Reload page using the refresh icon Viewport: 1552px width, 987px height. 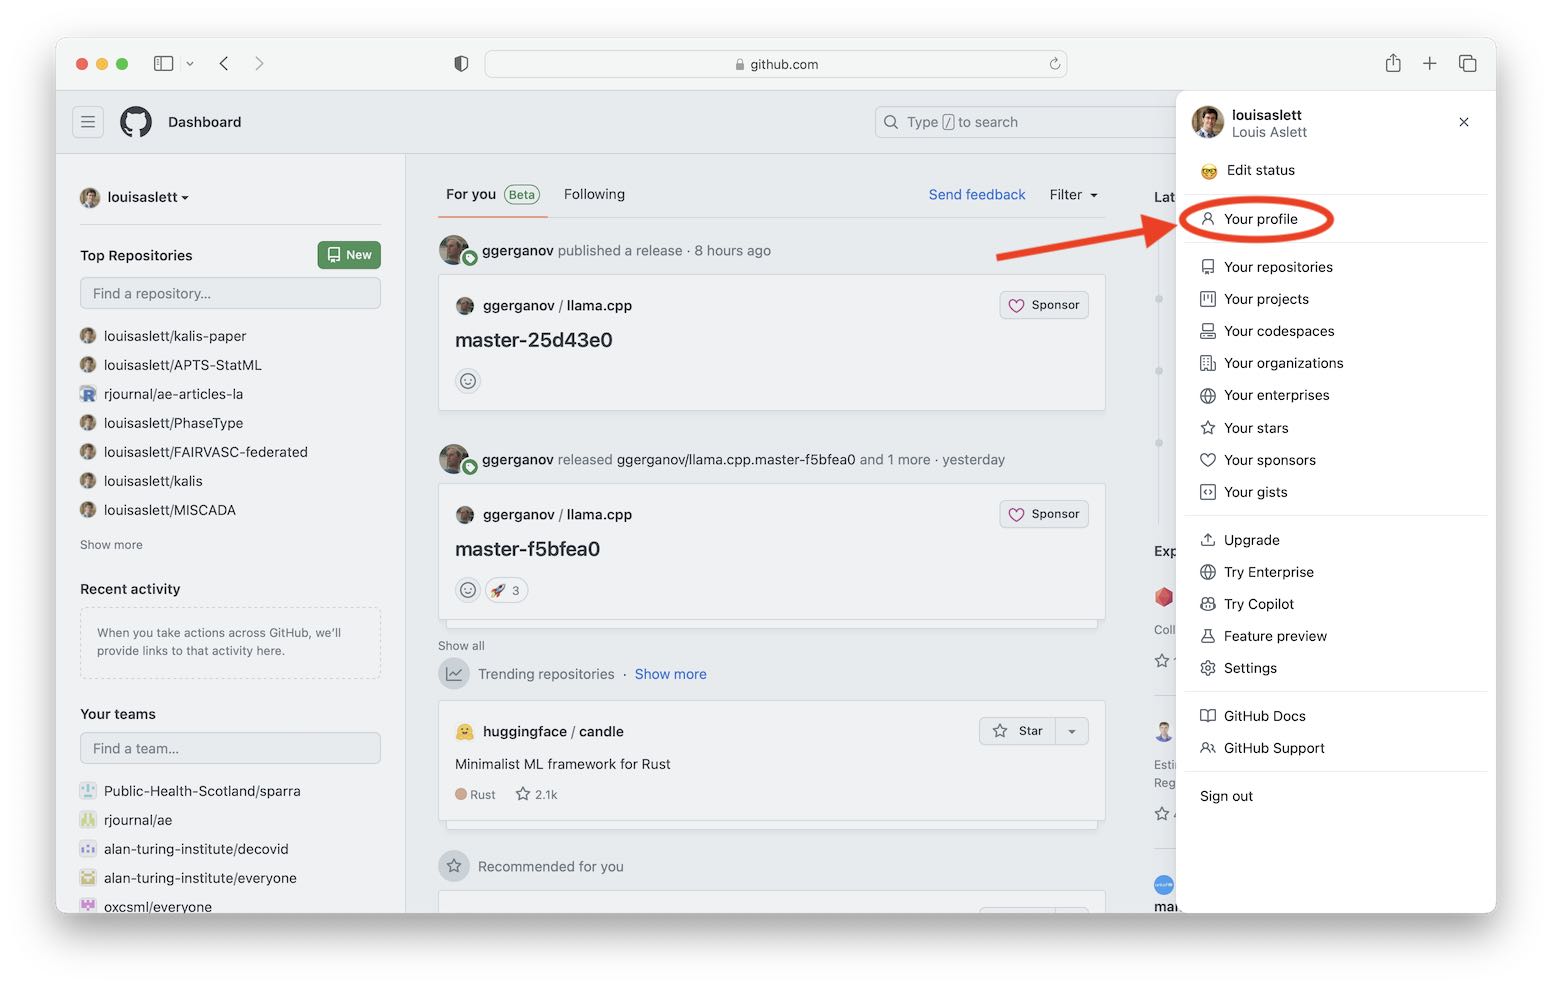[x=1054, y=64]
